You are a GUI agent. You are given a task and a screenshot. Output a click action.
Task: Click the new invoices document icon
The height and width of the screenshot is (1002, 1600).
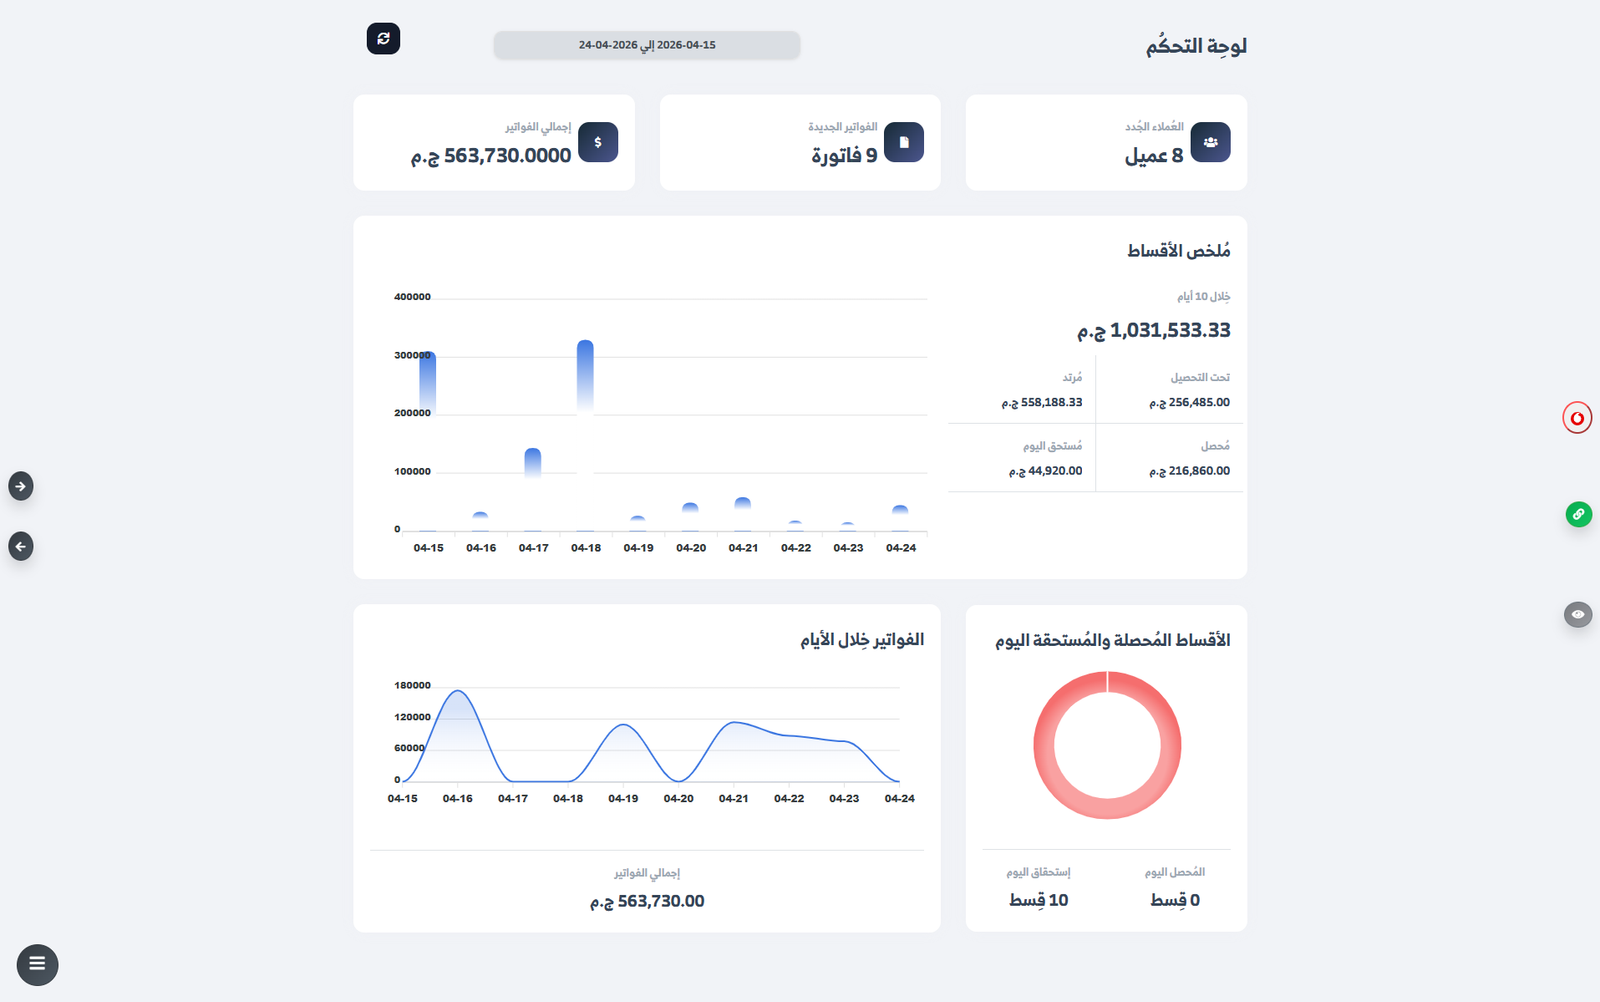click(x=904, y=142)
